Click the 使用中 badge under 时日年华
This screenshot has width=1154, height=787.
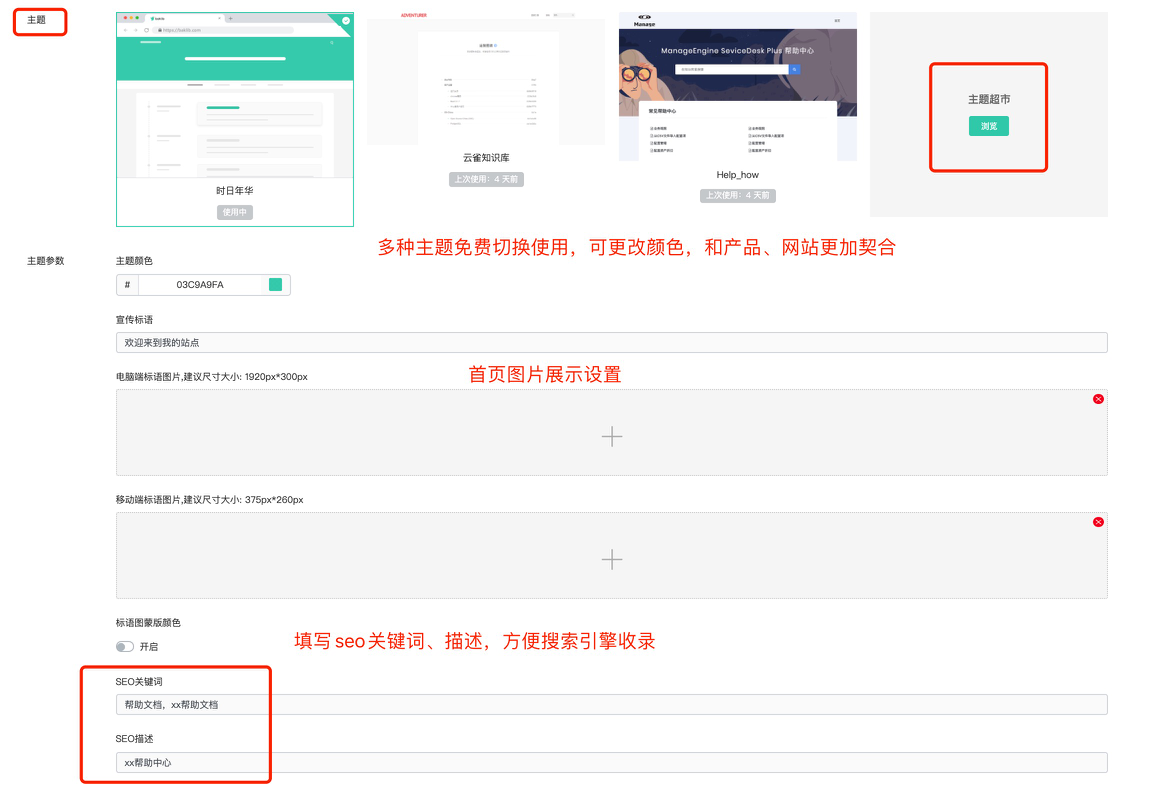[235, 212]
